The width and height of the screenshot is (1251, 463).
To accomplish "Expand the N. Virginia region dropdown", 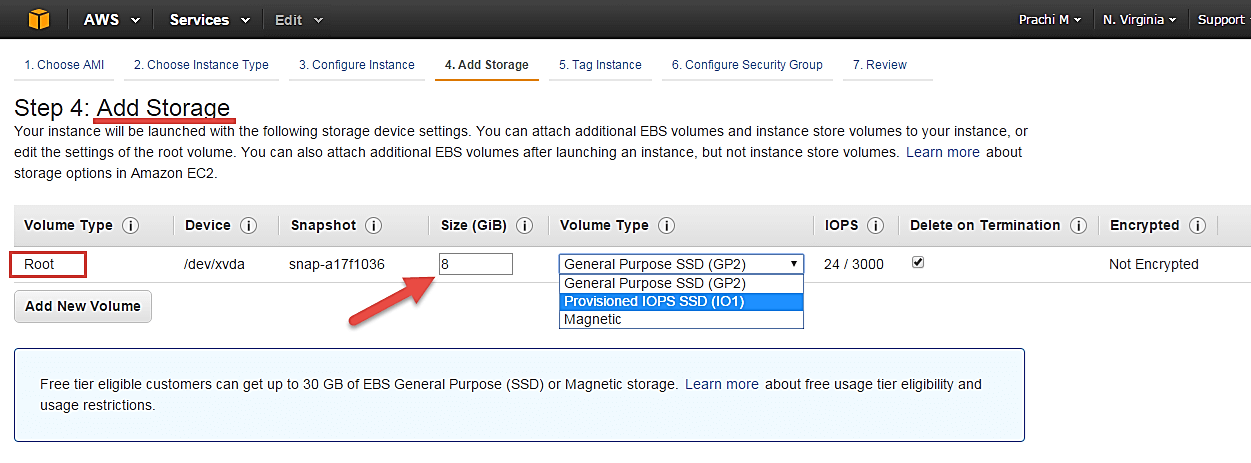I will 1145,19.
